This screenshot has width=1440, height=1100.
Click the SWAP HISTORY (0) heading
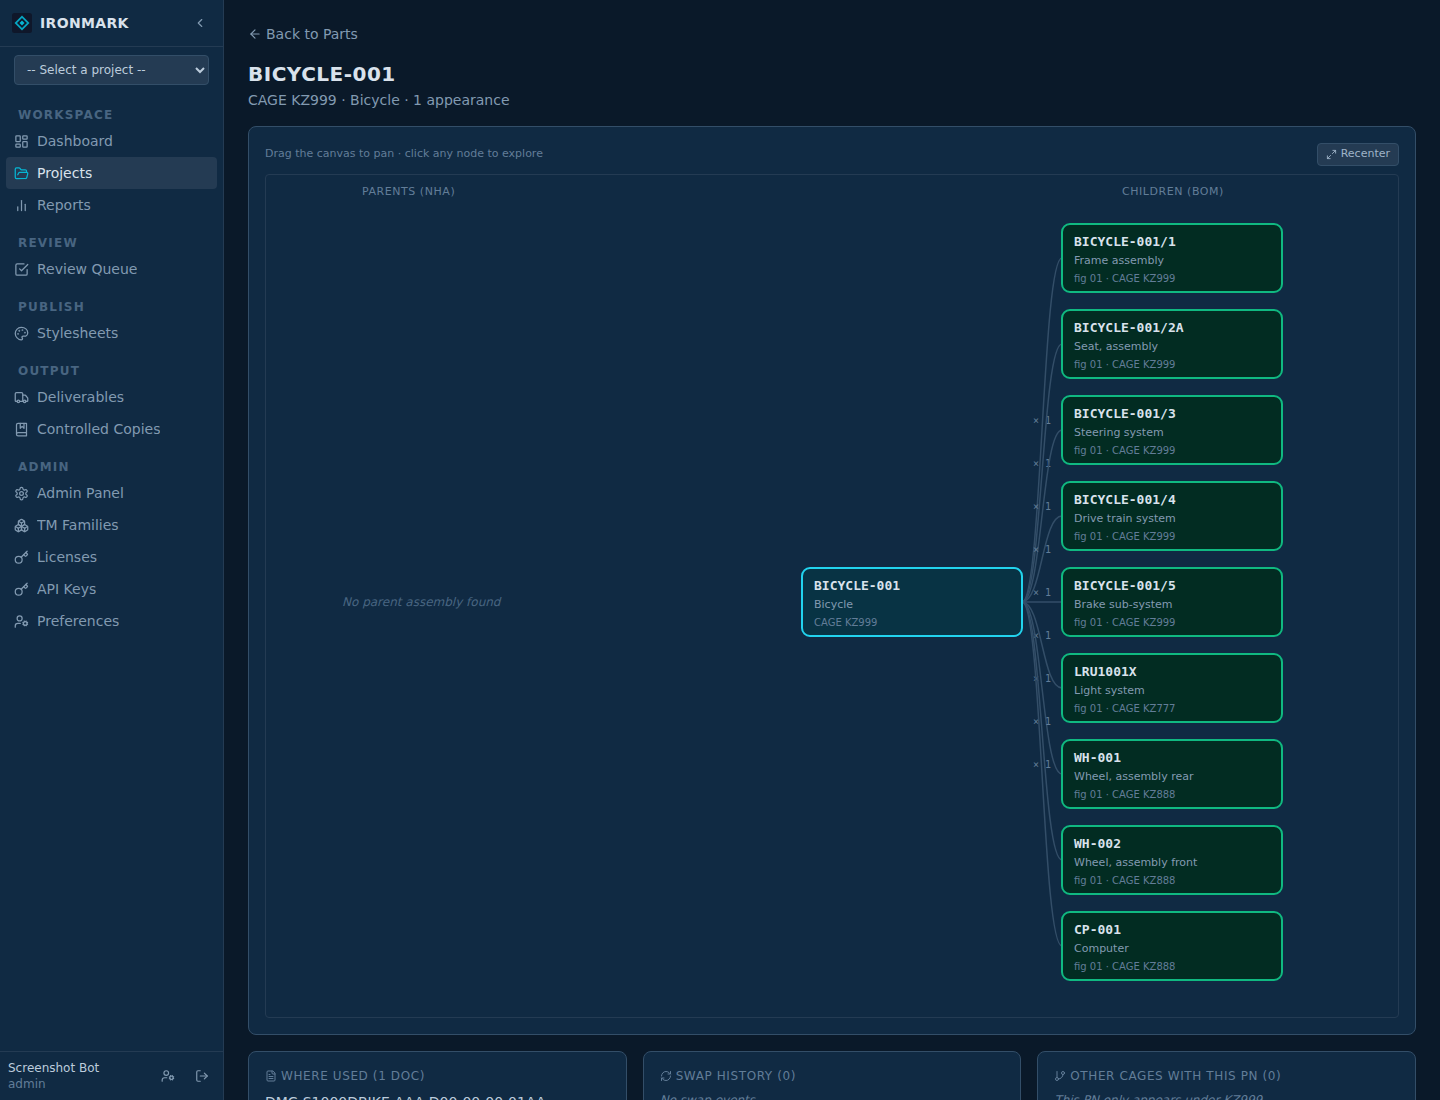pos(736,1076)
